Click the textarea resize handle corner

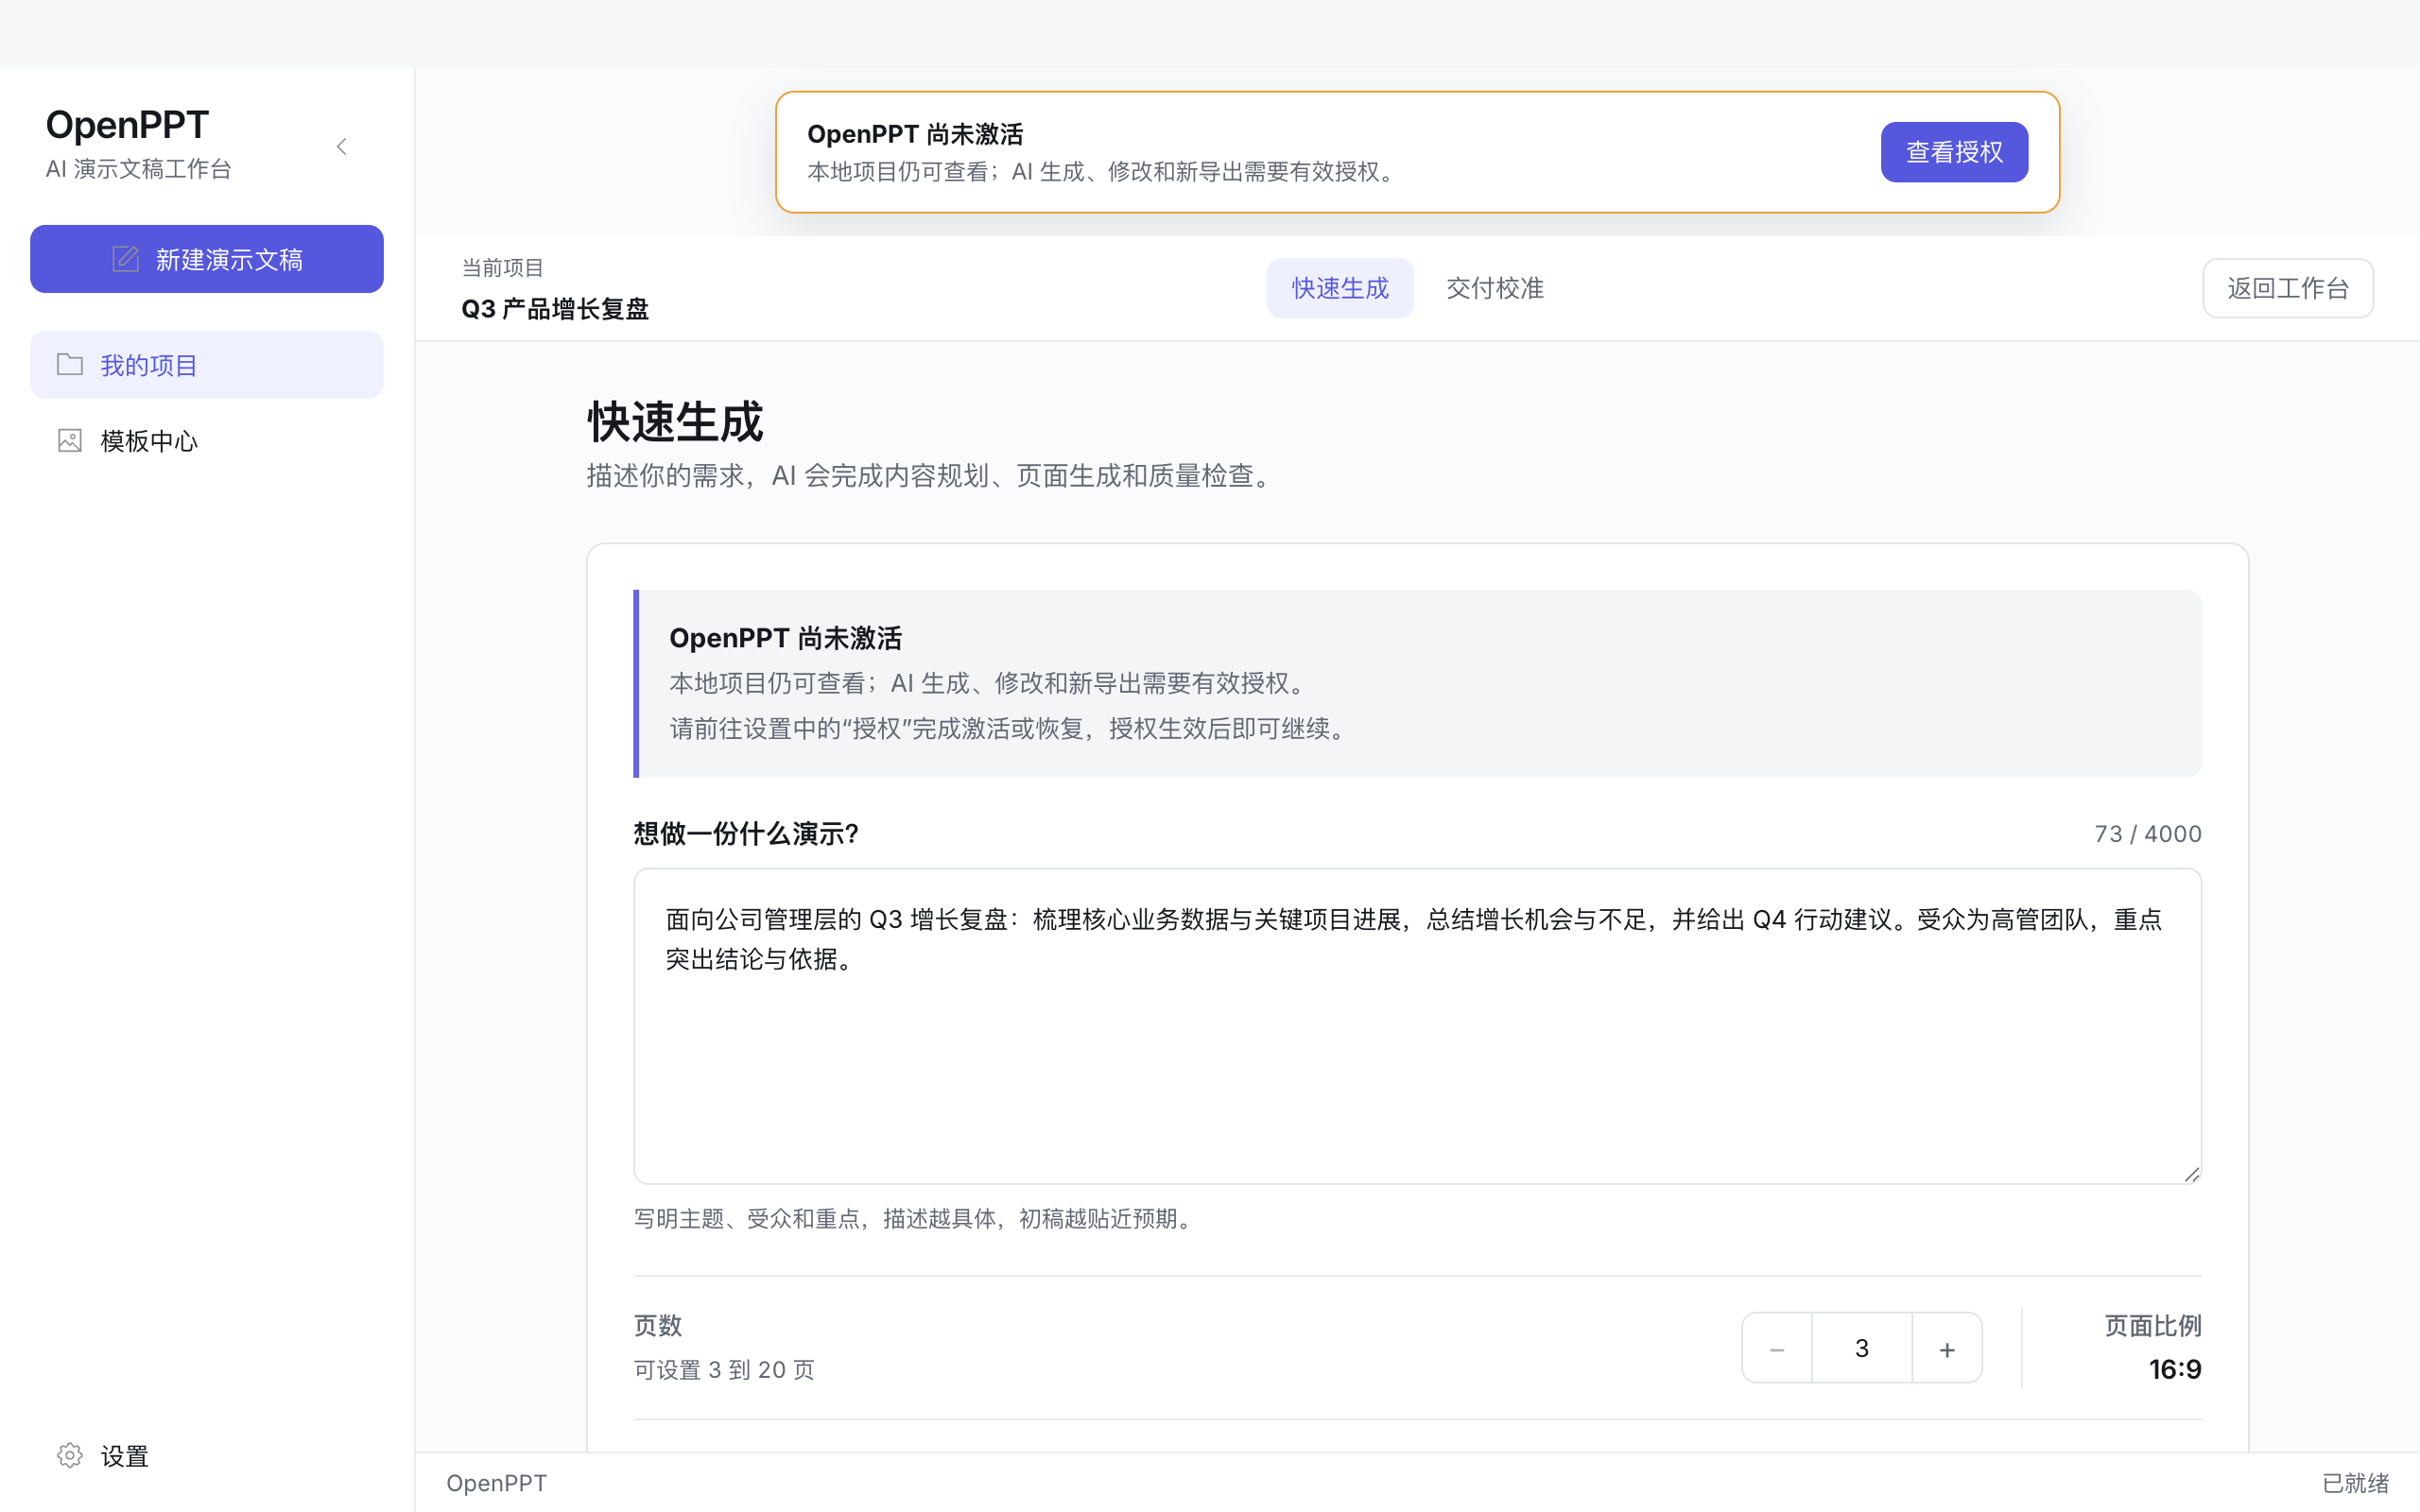(2191, 1174)
